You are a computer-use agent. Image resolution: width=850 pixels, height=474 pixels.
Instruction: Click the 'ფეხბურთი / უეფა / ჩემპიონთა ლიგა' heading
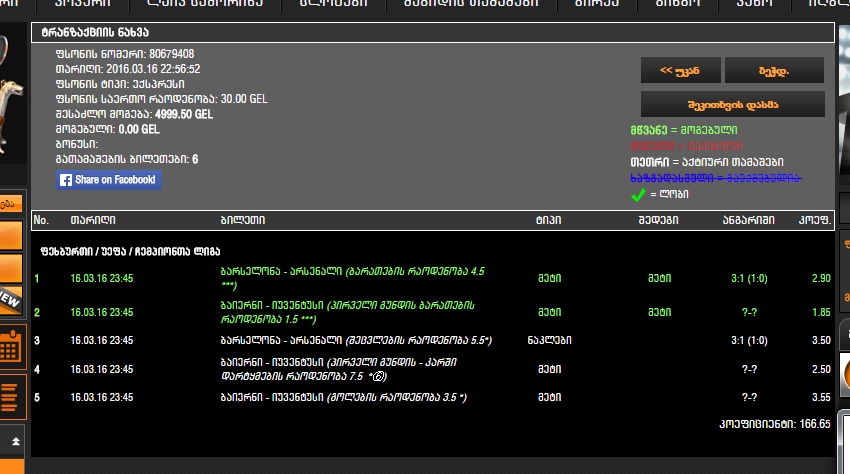130,252
